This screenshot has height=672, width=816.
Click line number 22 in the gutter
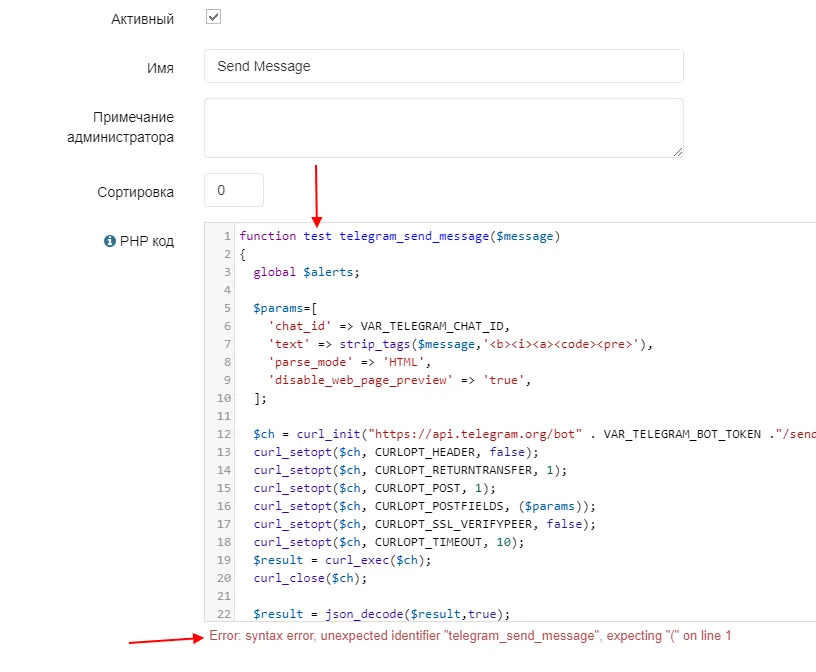tap(224, 614)
